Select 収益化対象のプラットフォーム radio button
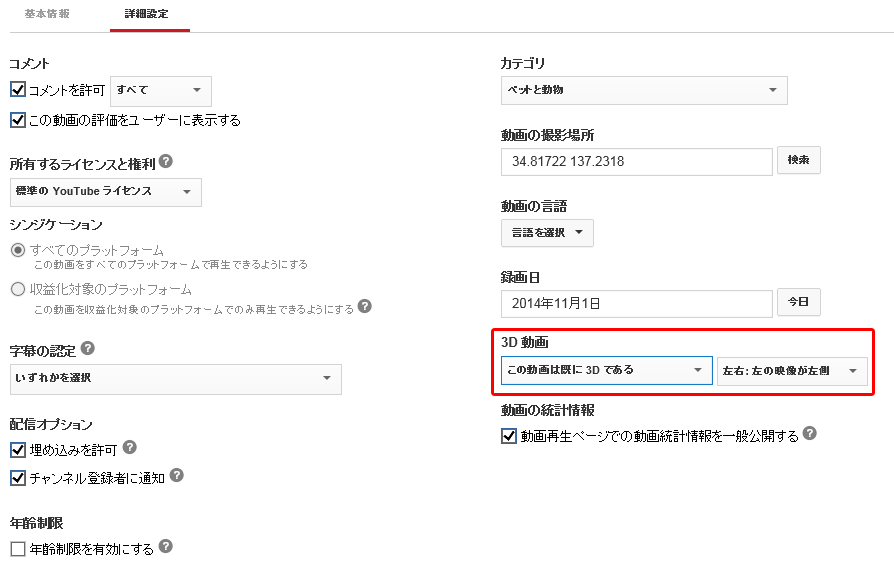Screen dimensions: 894x573 tap(17, 290)
